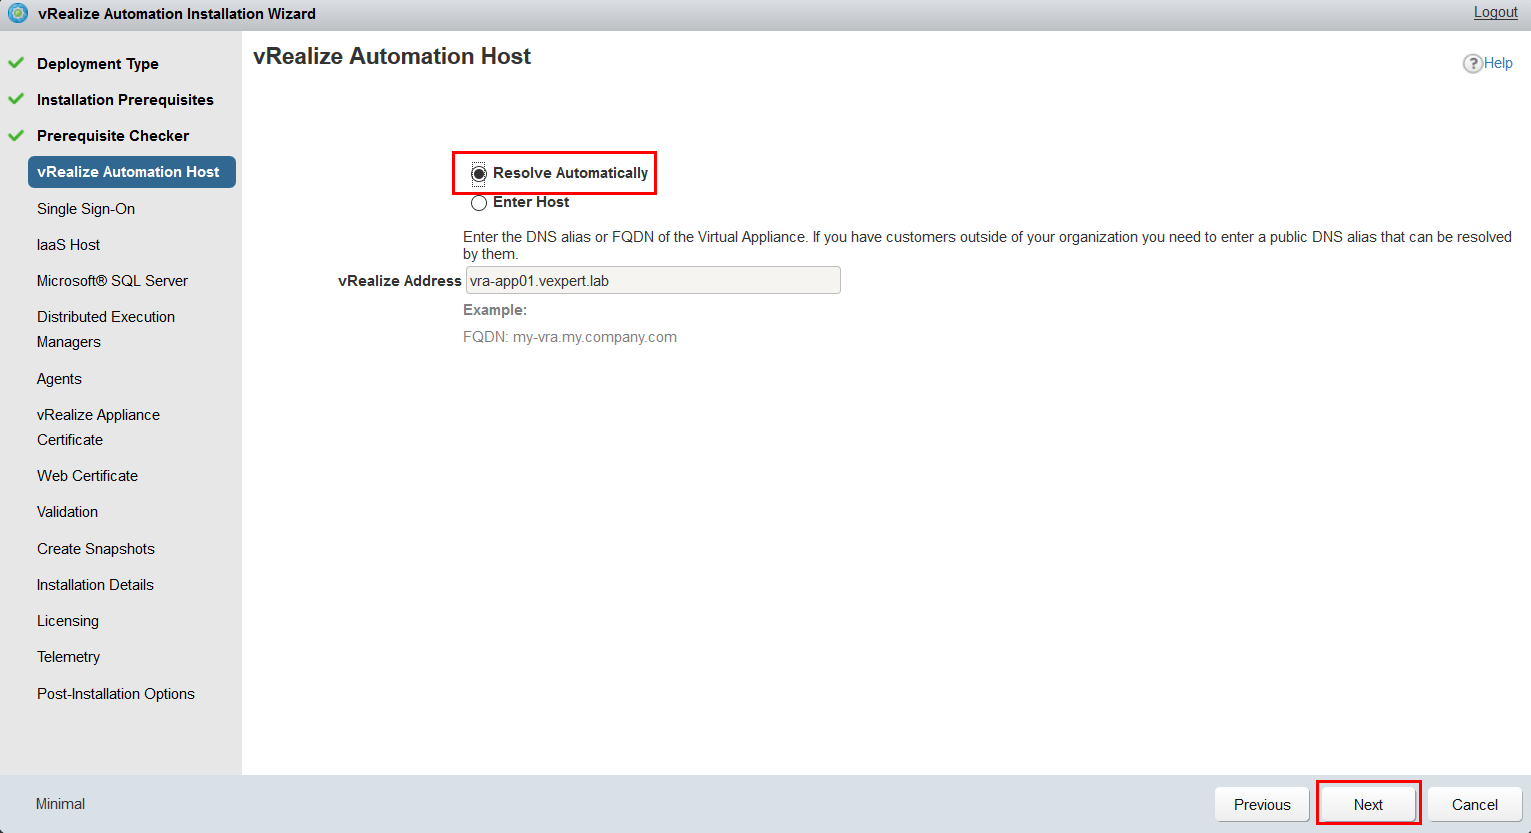
Task: Click the vRealize Address input field
Action: click(653, 280)
